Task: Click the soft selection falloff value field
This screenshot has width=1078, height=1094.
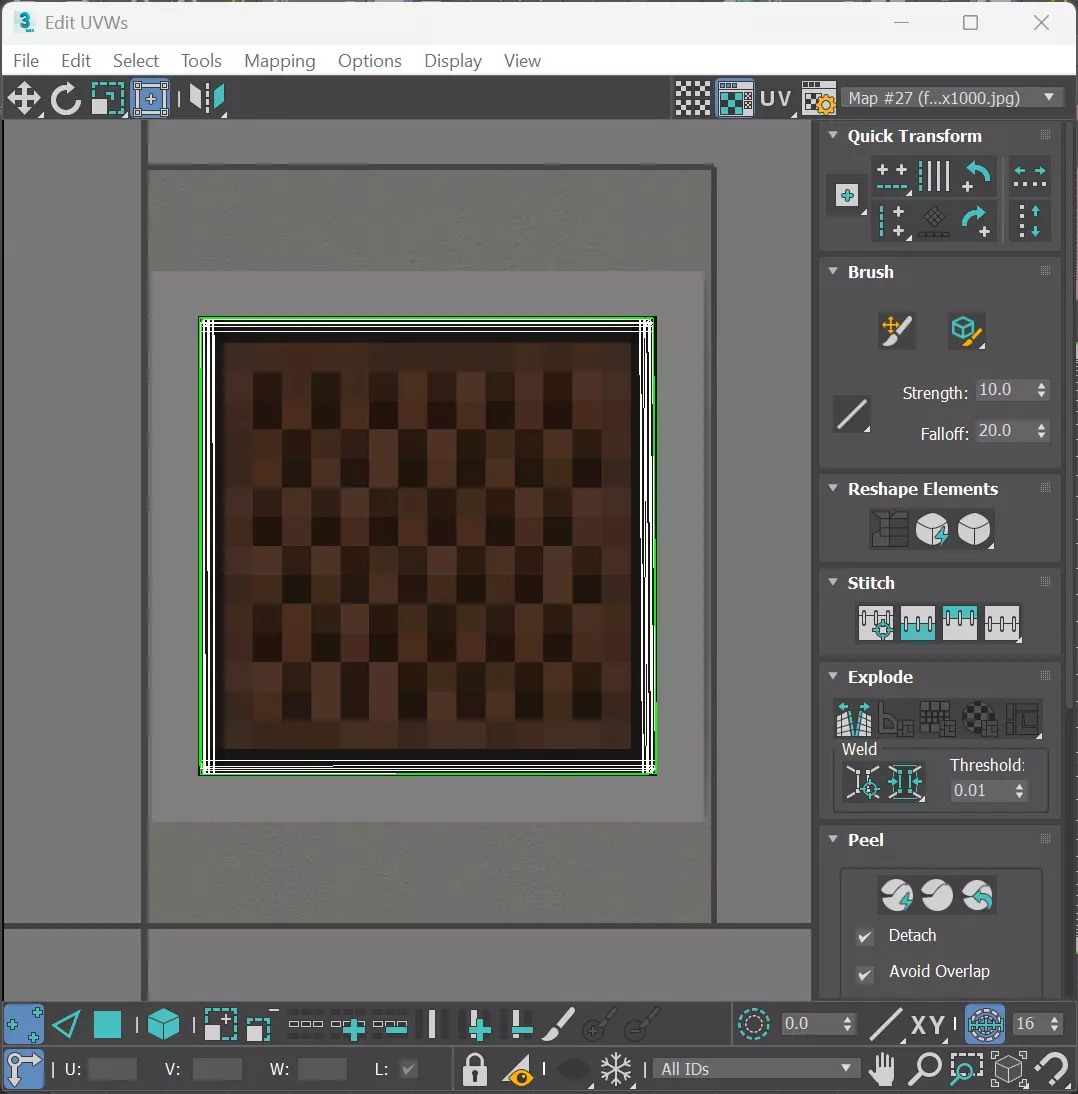Action: [x=809, y=1024]
